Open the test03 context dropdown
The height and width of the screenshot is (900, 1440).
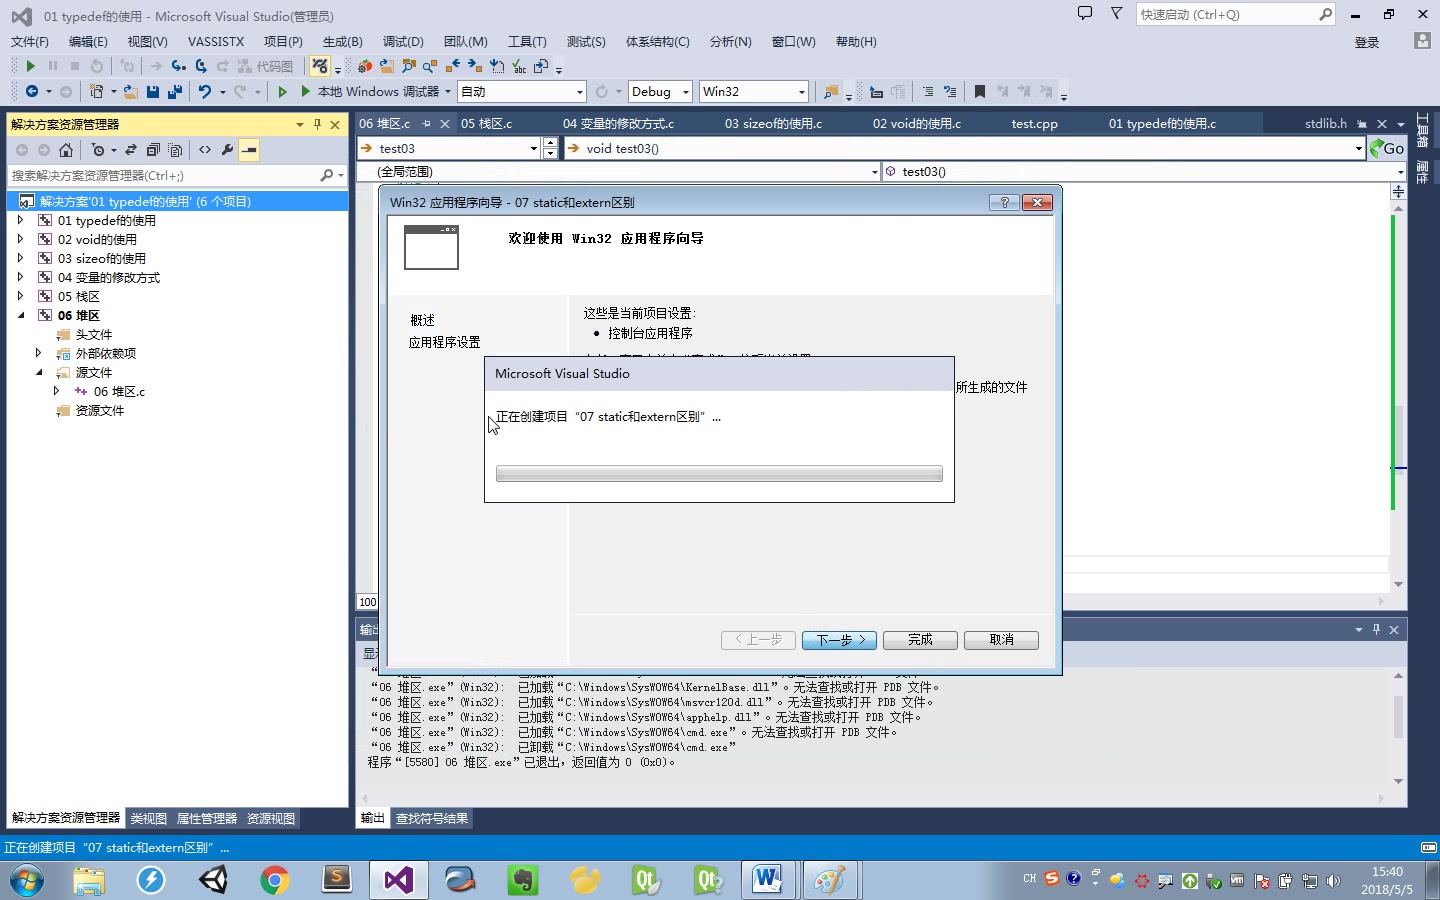[x=449, y=148]
